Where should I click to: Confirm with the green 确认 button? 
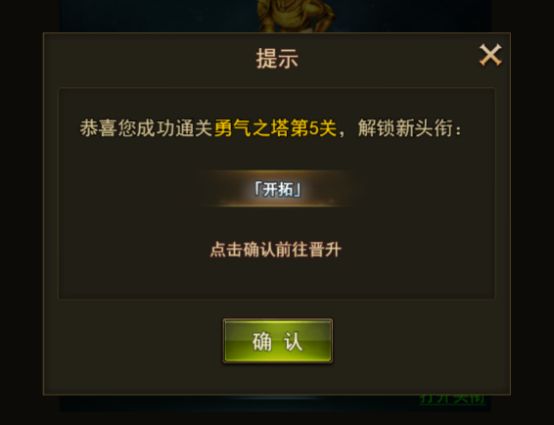tap(278, 341)
